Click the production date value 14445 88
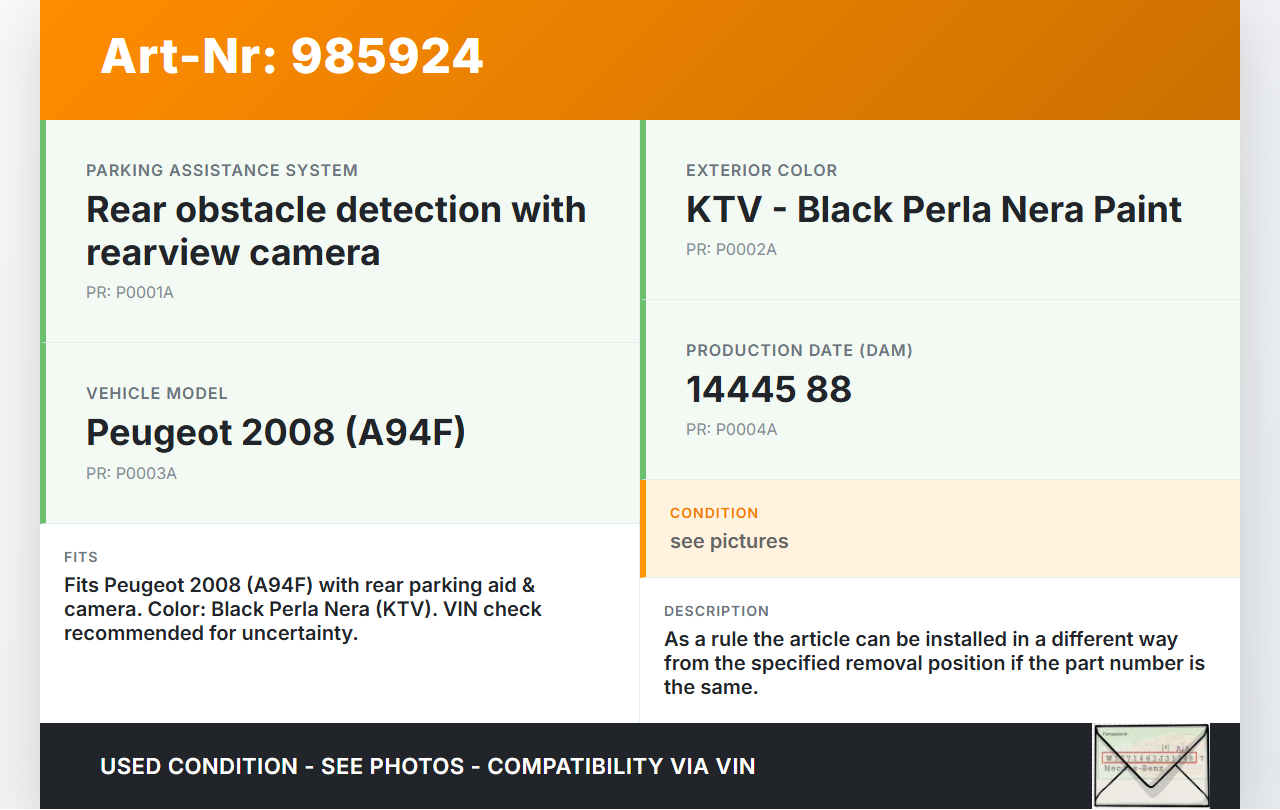The width and height of the screenshot is (1280, 810). click(x=768, y=389)
